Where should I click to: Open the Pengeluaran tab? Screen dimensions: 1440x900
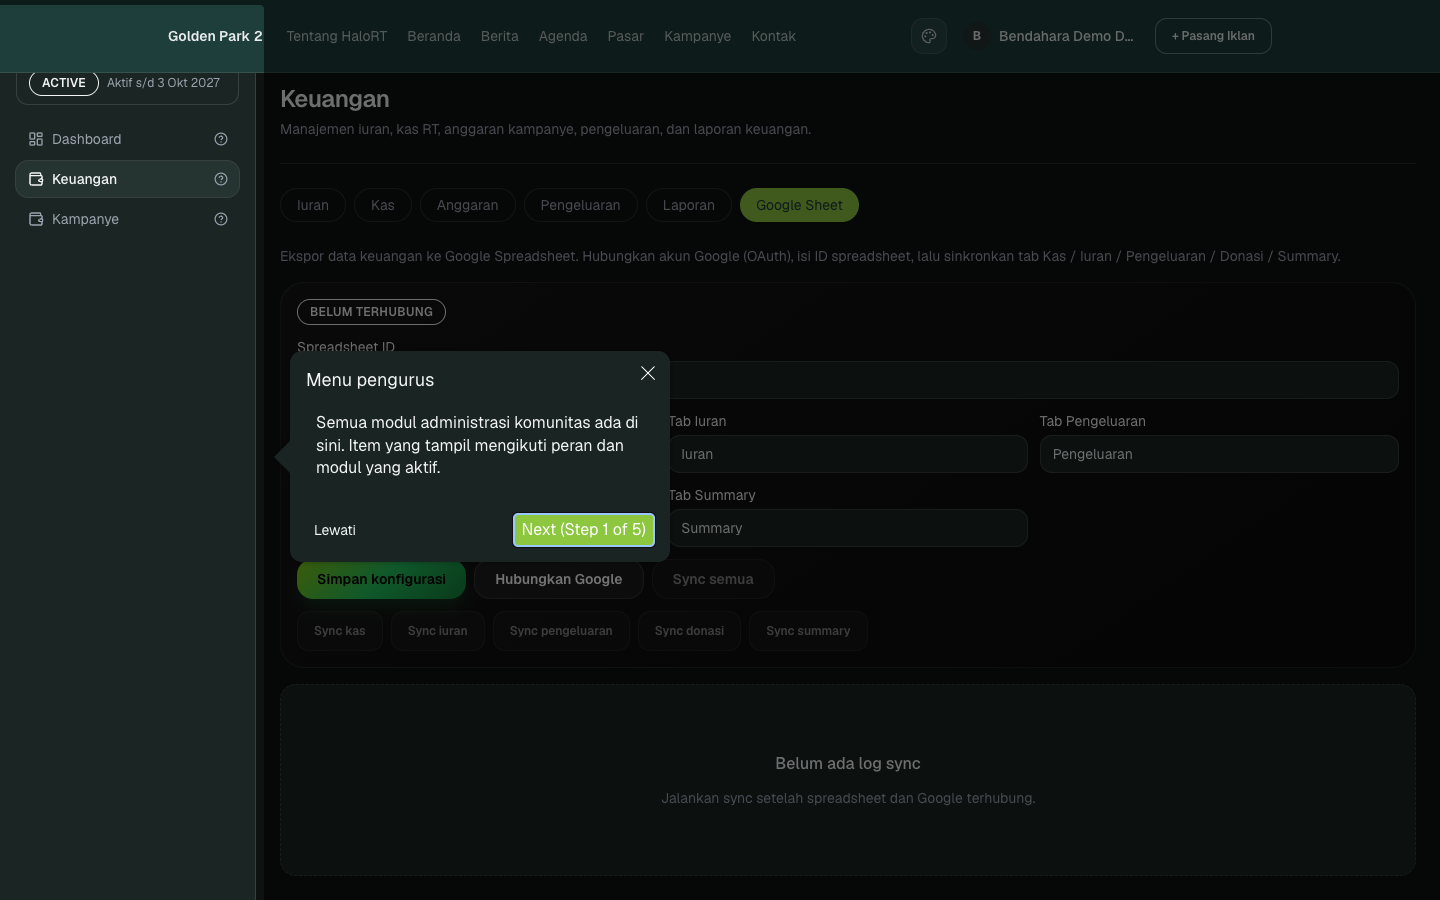click(581, 205)
